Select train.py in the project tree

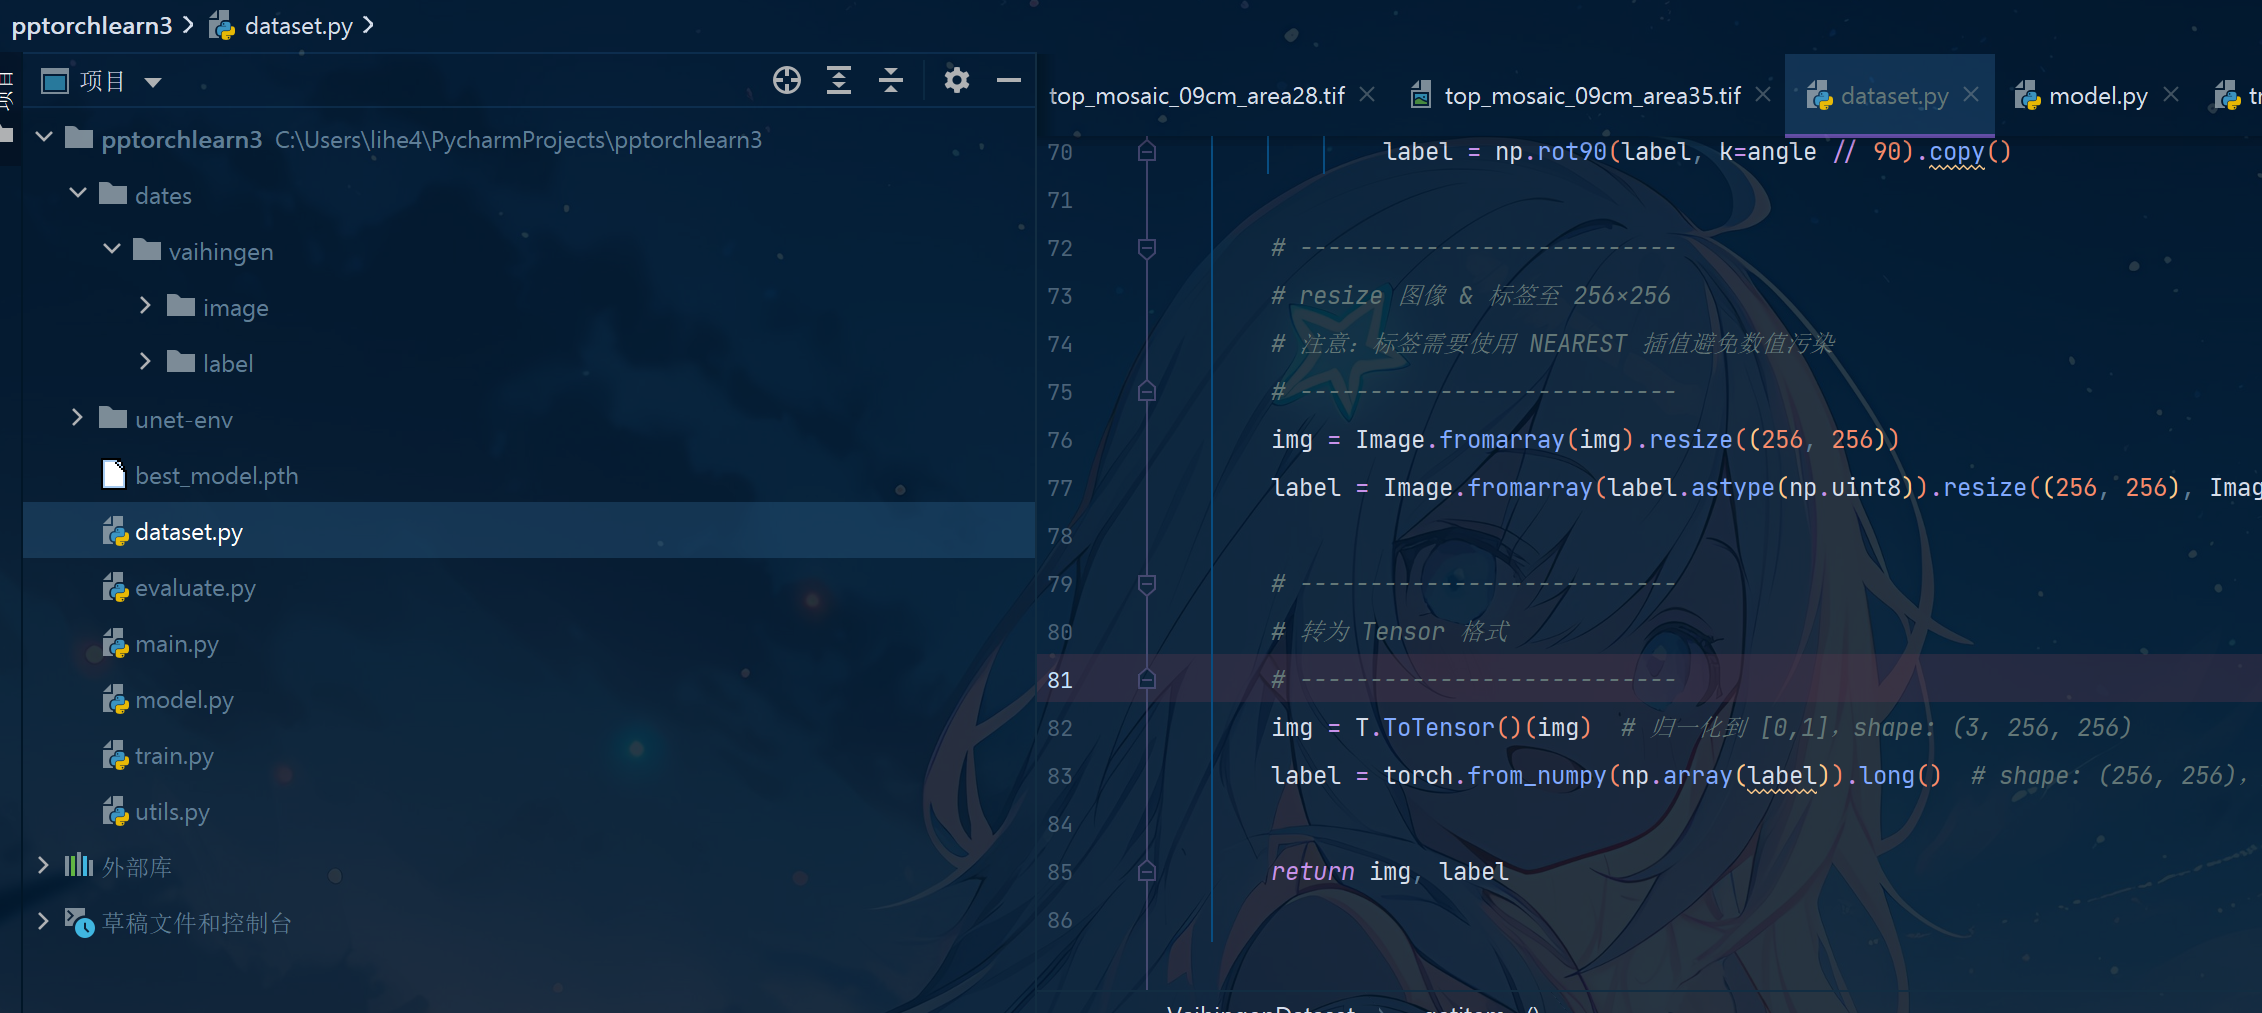(x=174, y=756)
